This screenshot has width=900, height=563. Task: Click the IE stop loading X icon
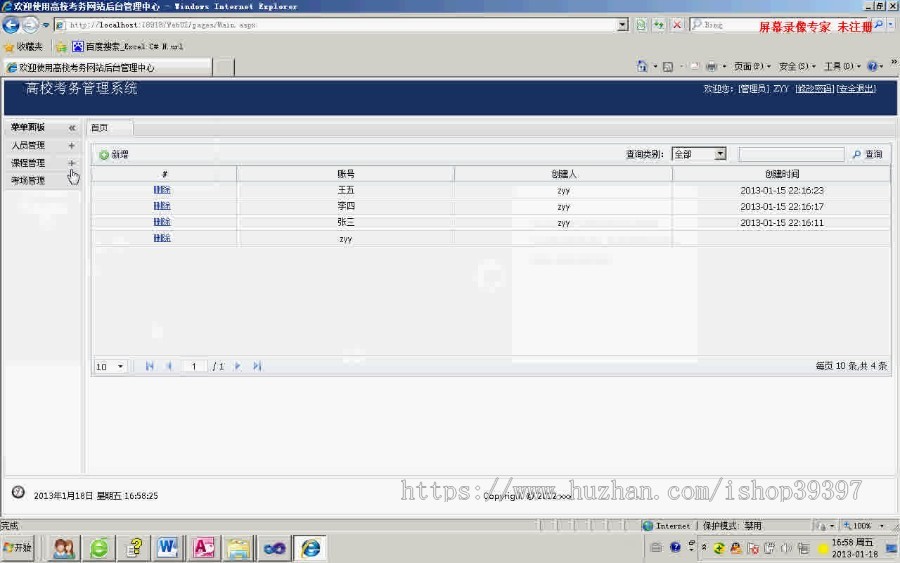pyautogui.click(x=677, y=25)
